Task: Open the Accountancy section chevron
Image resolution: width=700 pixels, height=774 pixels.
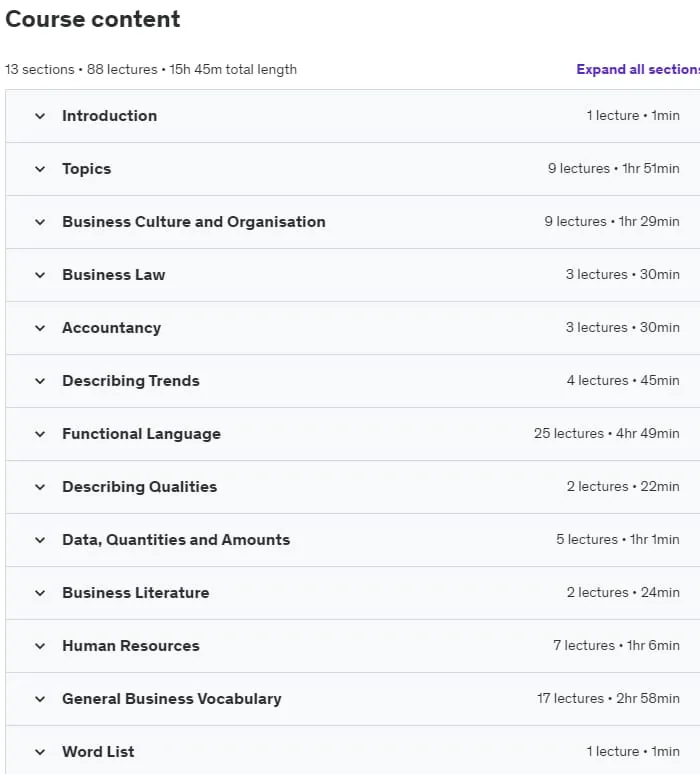Action: [x=40, y=328]
